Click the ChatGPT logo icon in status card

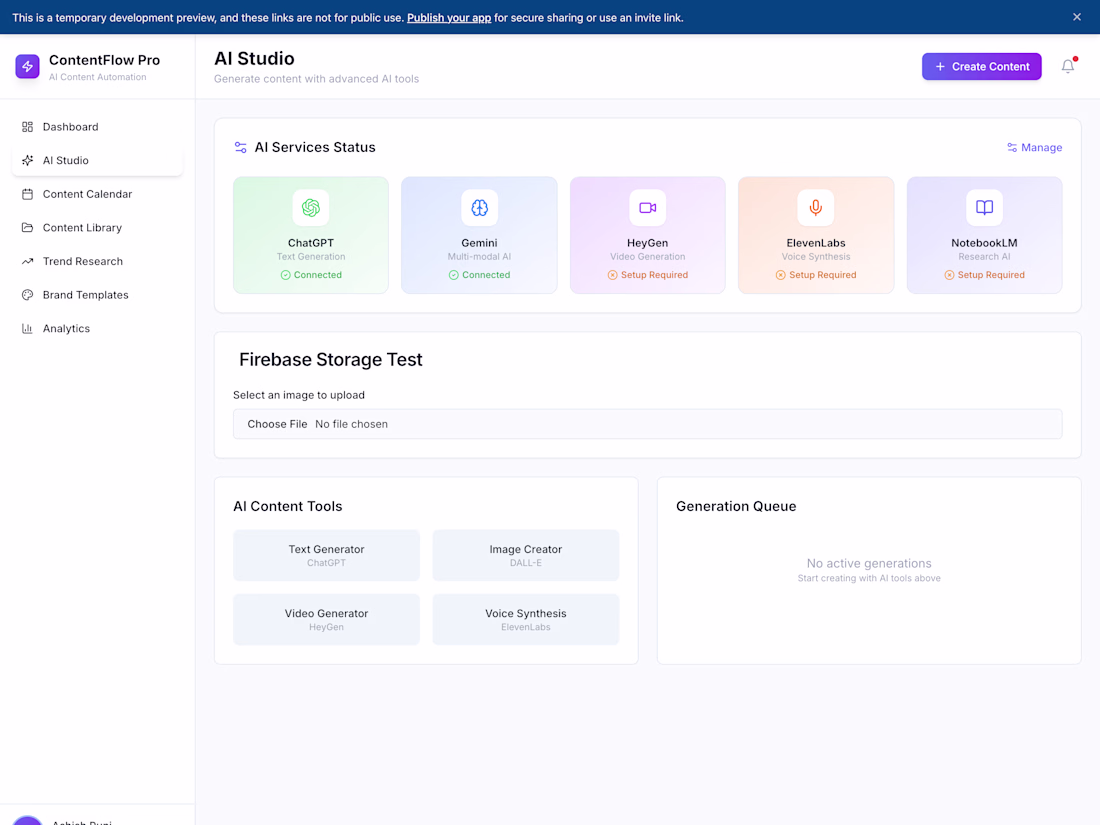click(x=311, y=208)
